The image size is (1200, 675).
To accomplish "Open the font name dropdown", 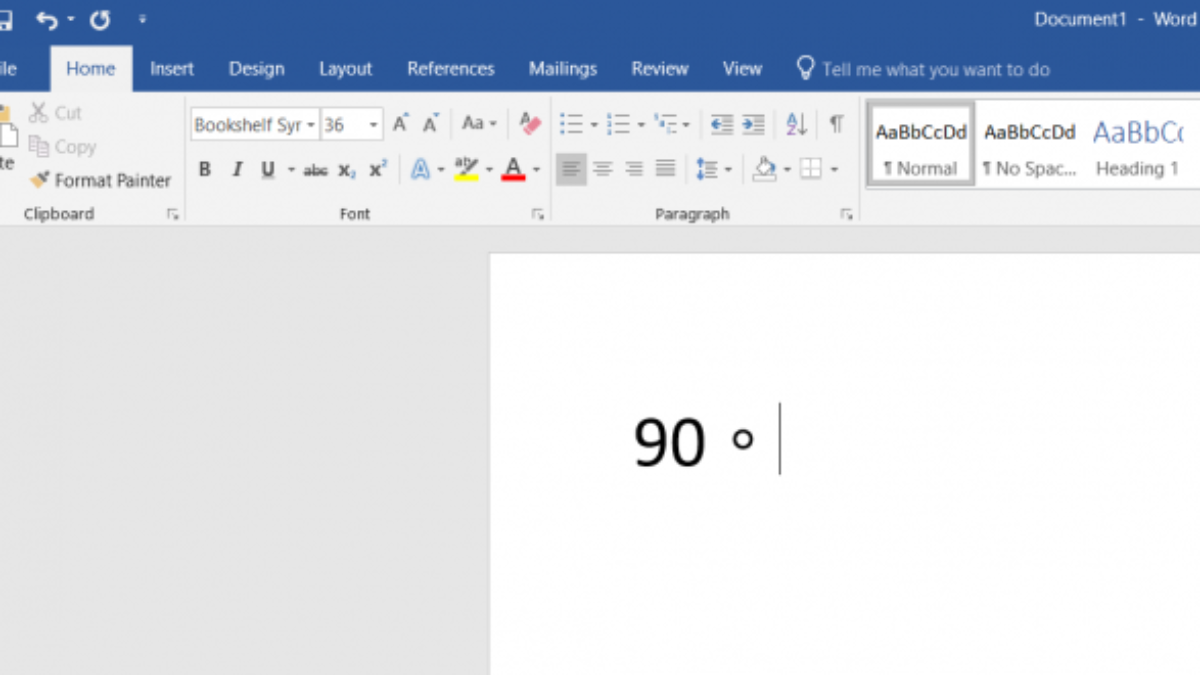I will pyautogui.click(x=311, y=125).
